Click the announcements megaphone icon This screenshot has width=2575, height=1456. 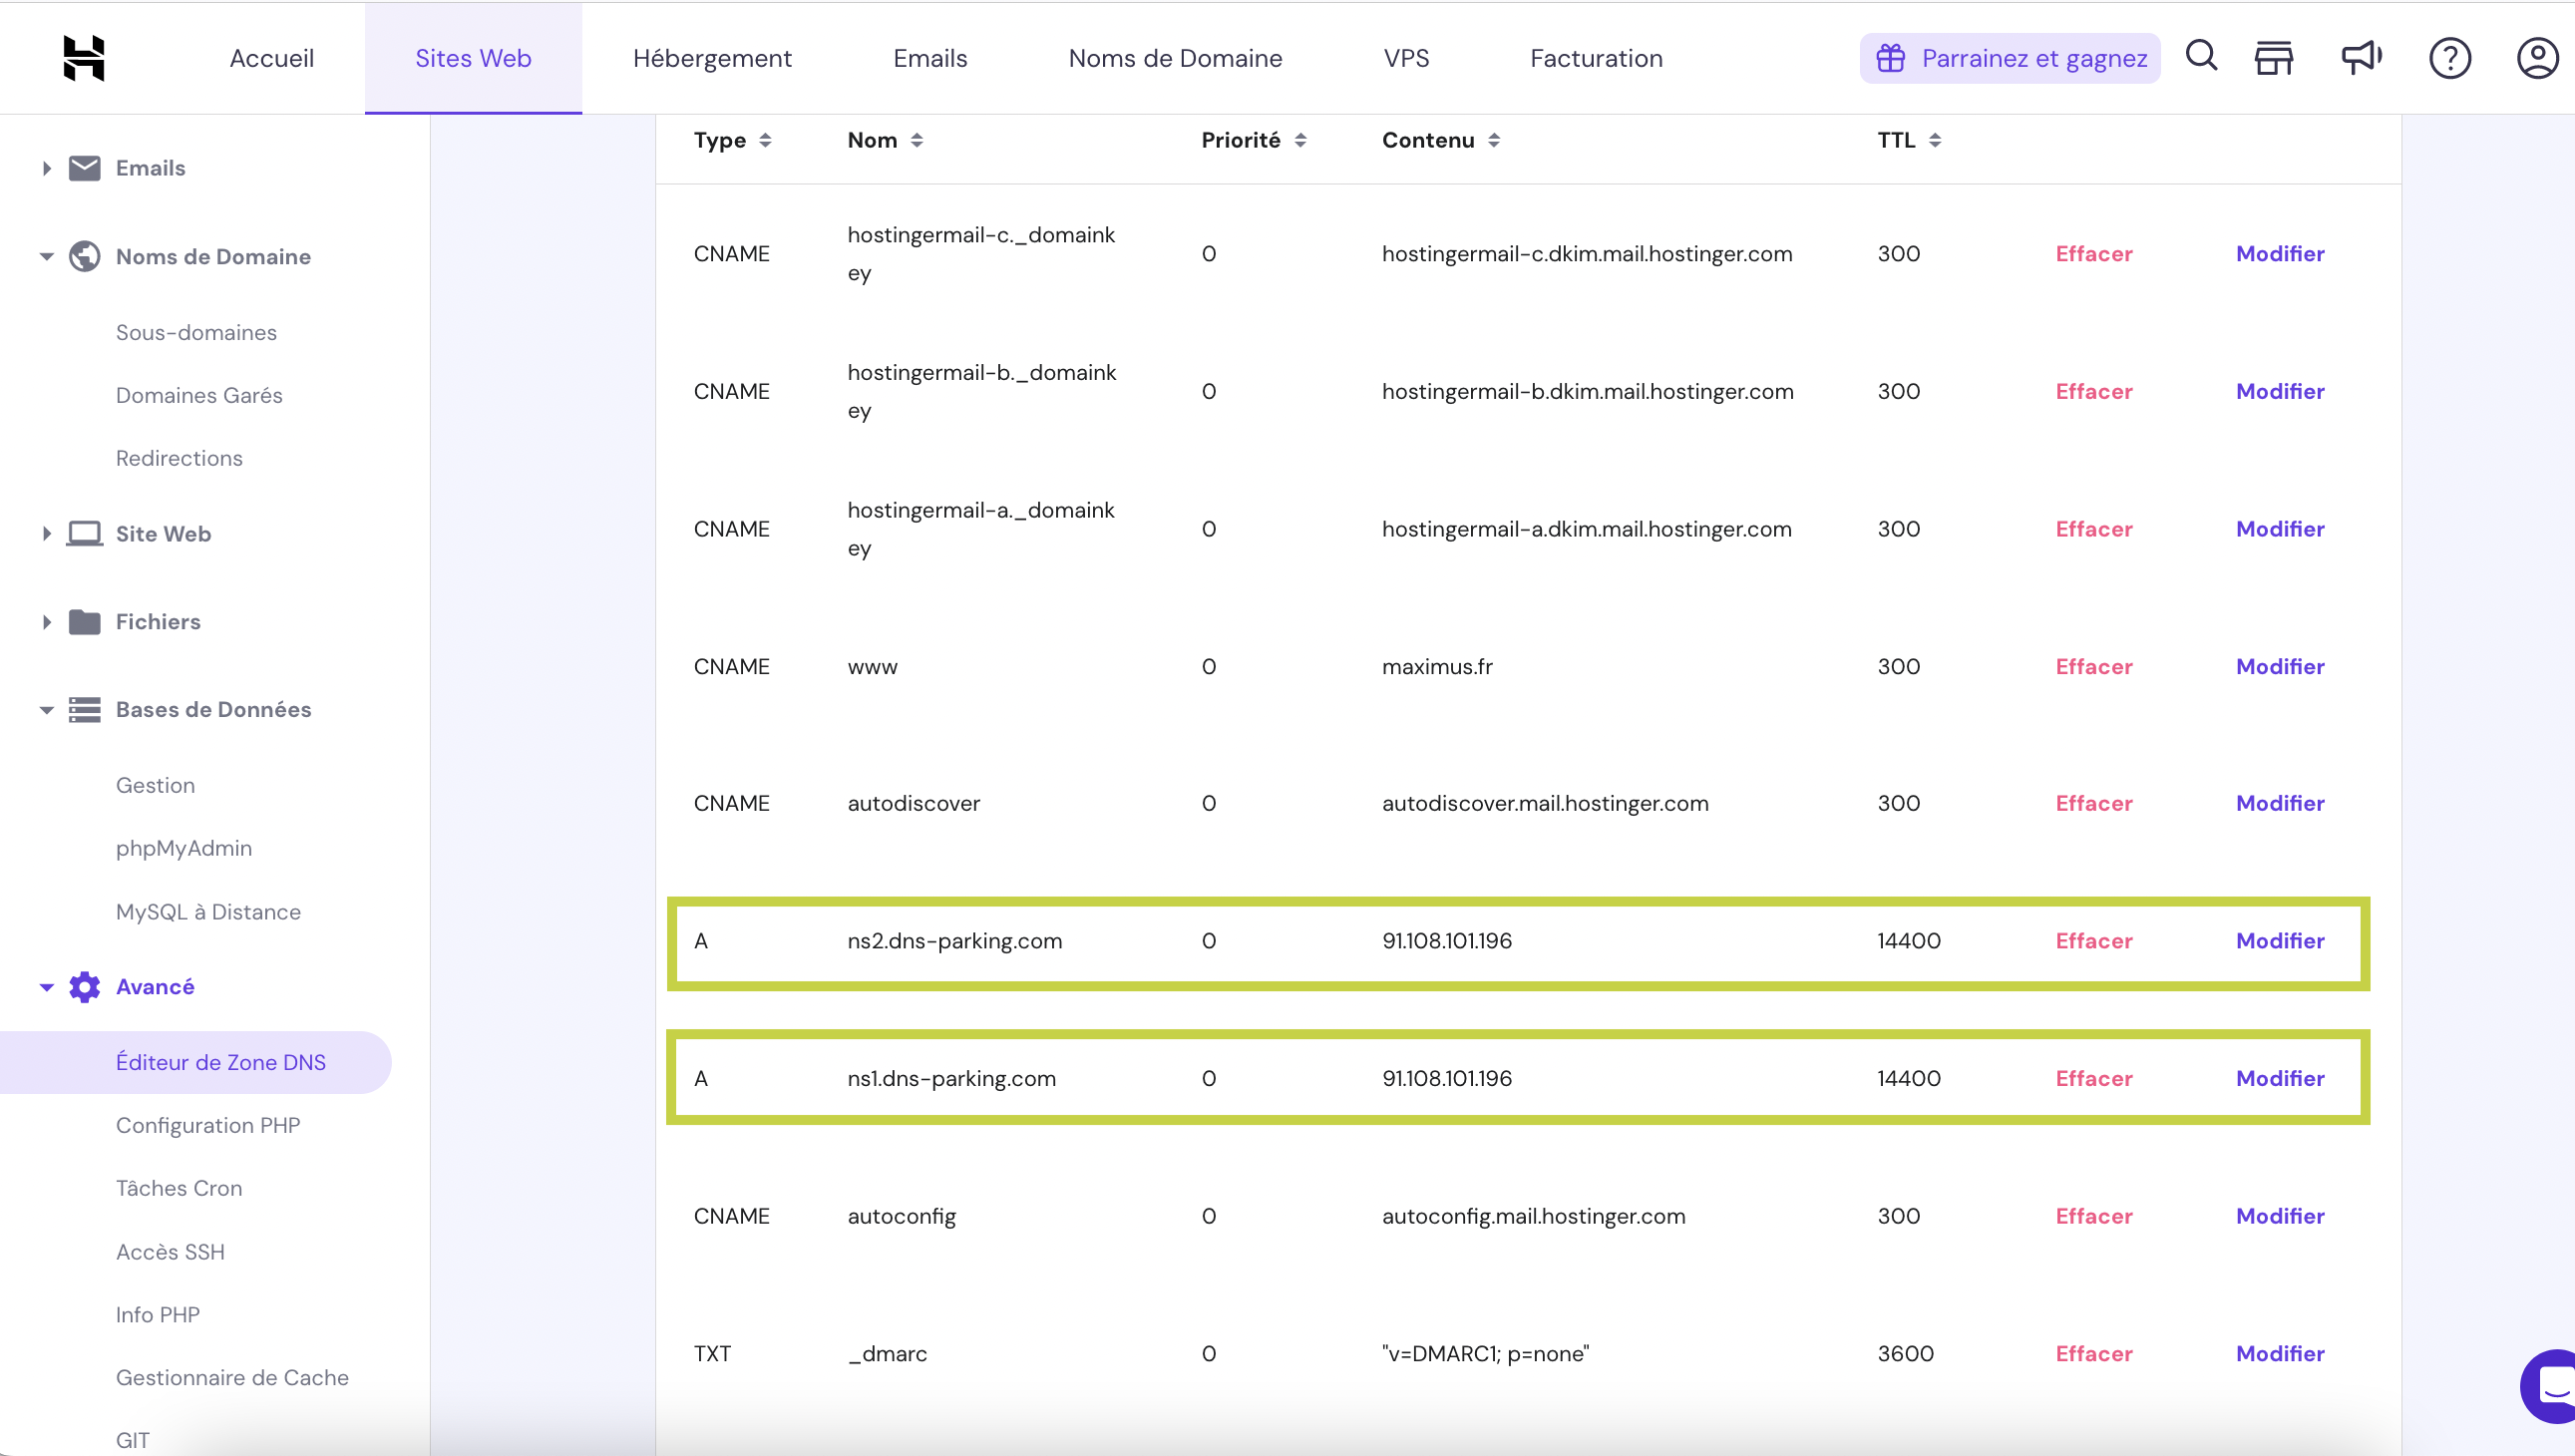(2361, 58)
